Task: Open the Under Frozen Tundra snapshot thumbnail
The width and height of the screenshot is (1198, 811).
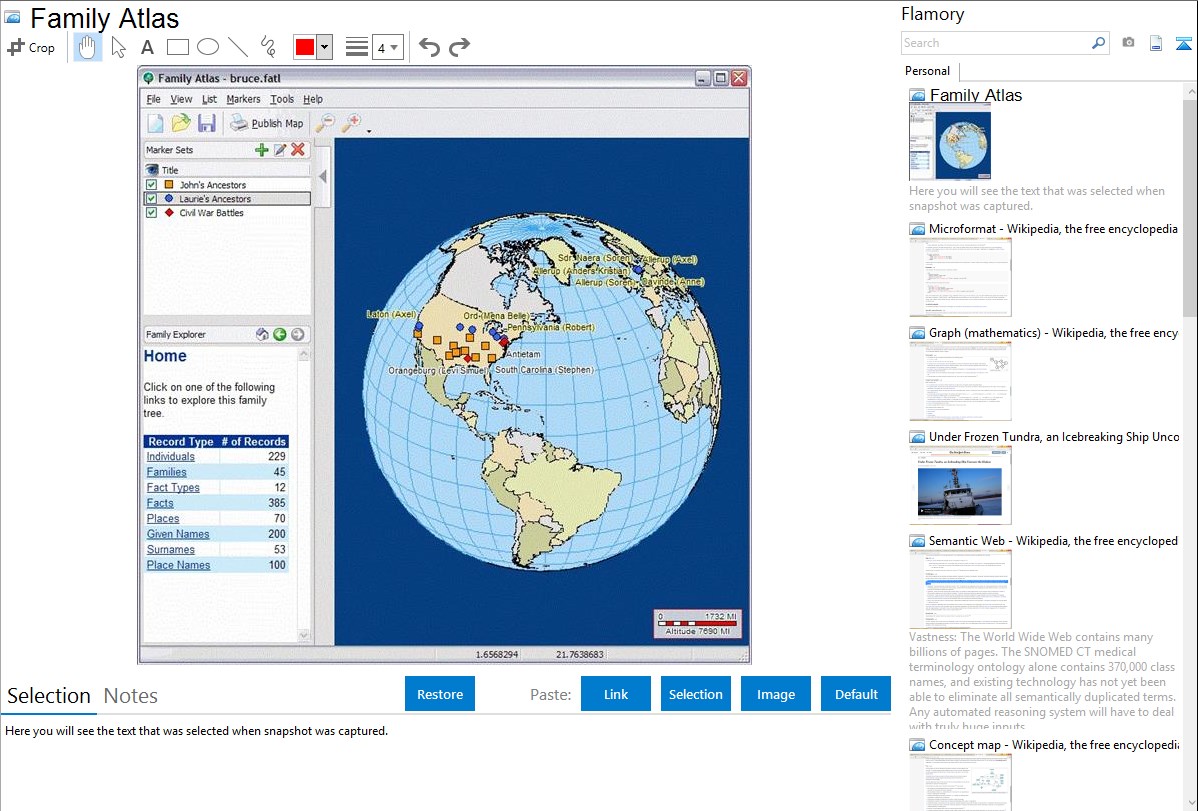Action: pyautogui.click(x=960, y=485)
